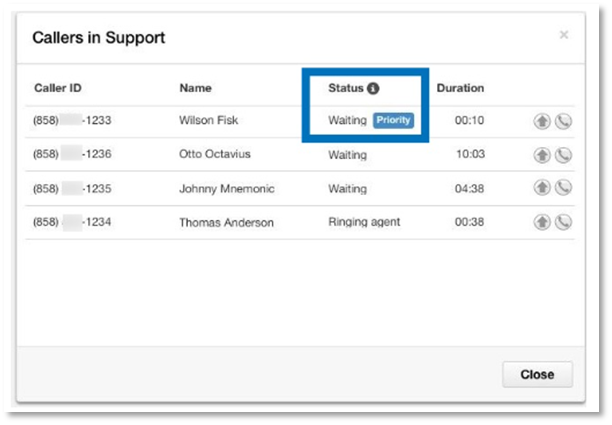Click the info icon beside Status header
The width and height of the screenshot is (612, 425).
pyautogui.click(x=373, y=89)
